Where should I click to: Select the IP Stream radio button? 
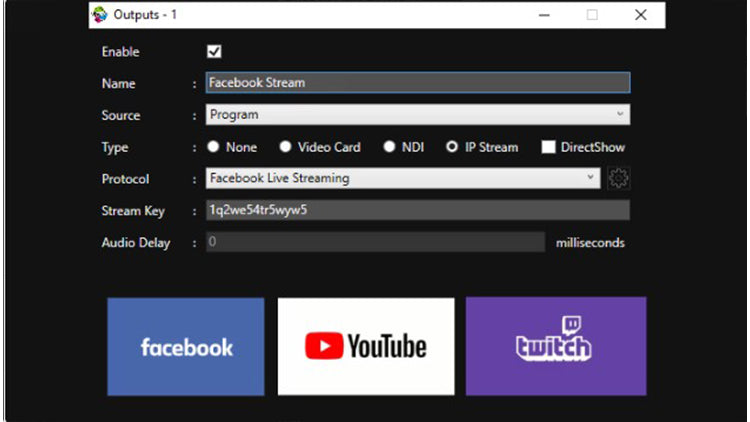[452, 147]
